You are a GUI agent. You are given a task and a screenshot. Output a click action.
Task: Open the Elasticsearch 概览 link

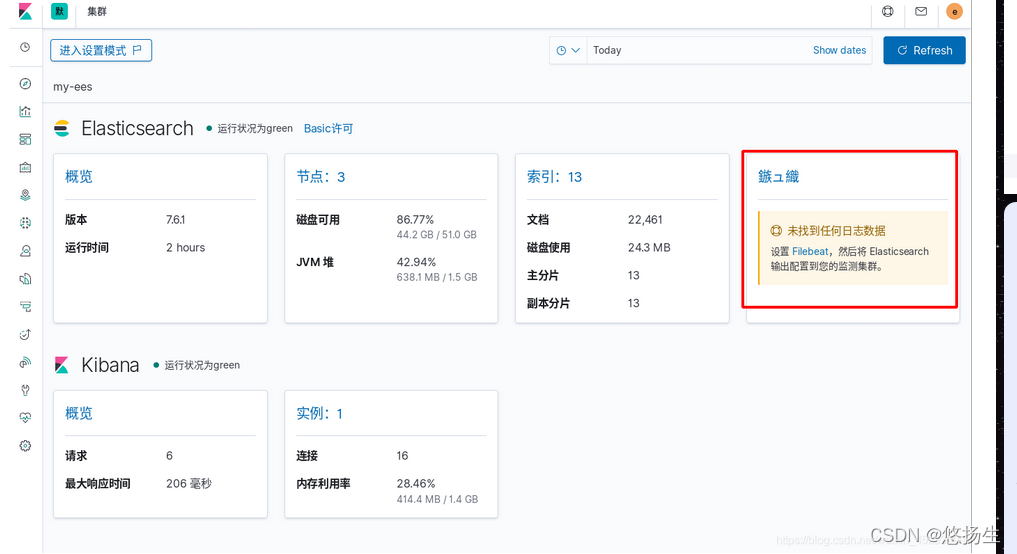click(78, 176)
